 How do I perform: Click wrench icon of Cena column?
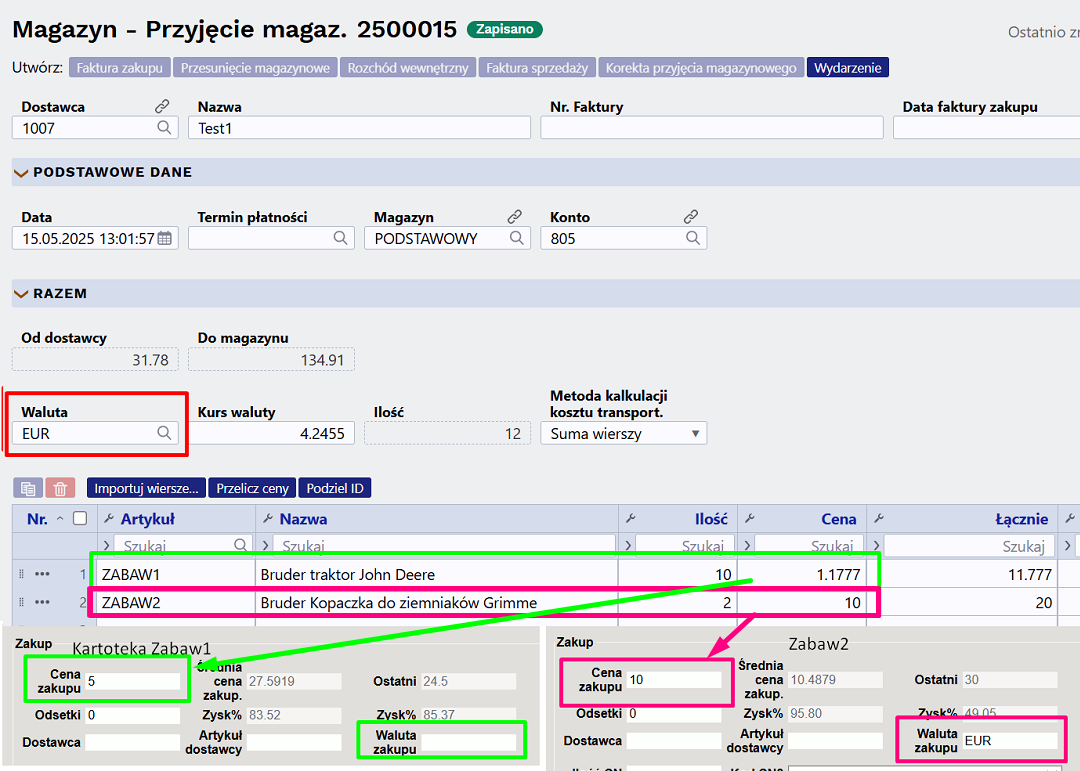750,519
